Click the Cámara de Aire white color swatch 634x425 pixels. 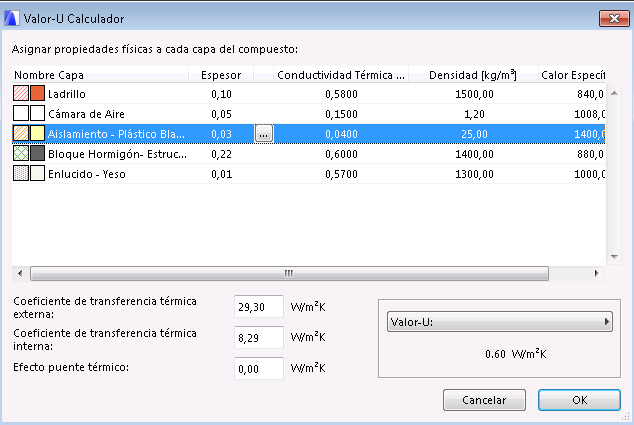pos(37,113)
